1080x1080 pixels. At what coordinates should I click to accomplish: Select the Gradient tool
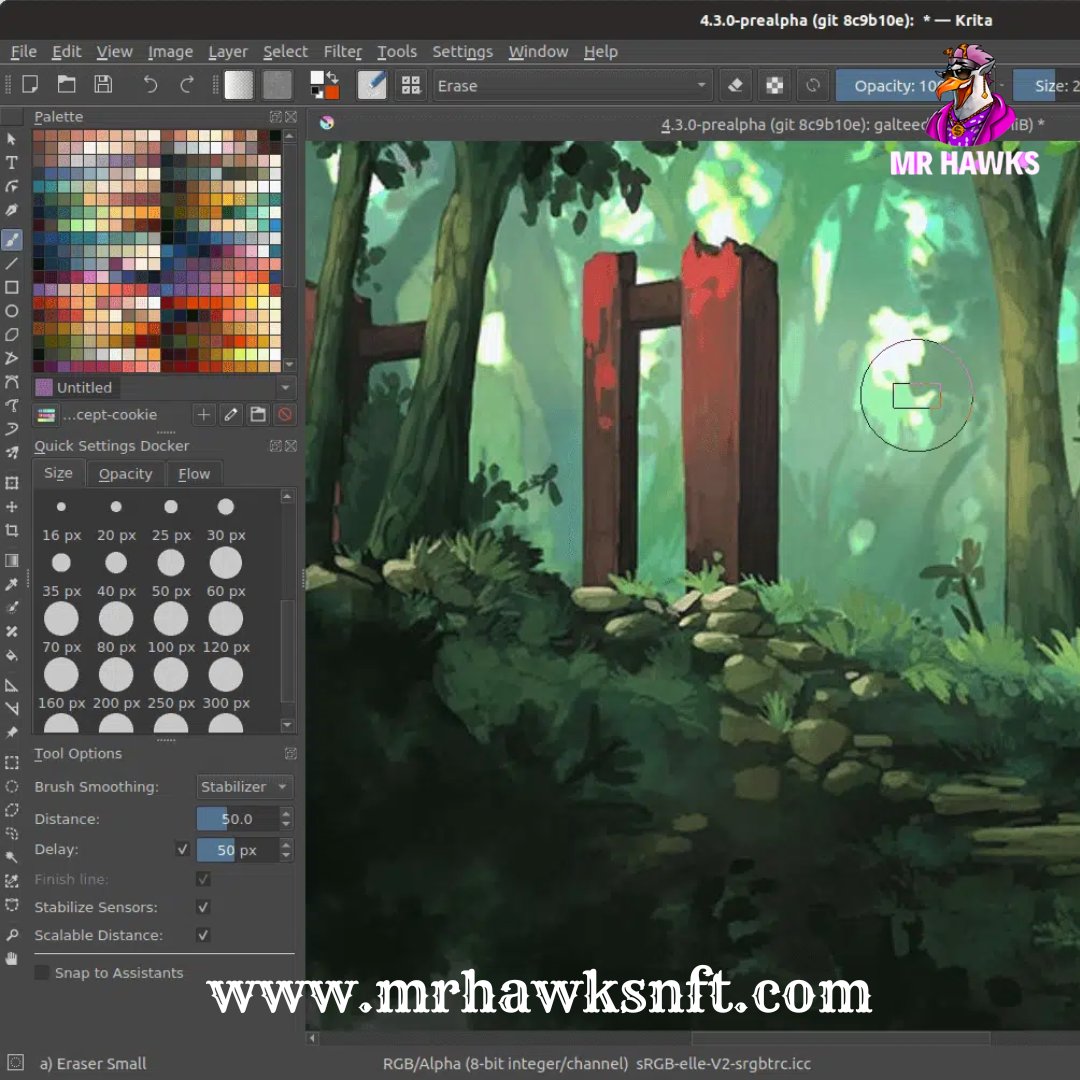tap(12, 560)
